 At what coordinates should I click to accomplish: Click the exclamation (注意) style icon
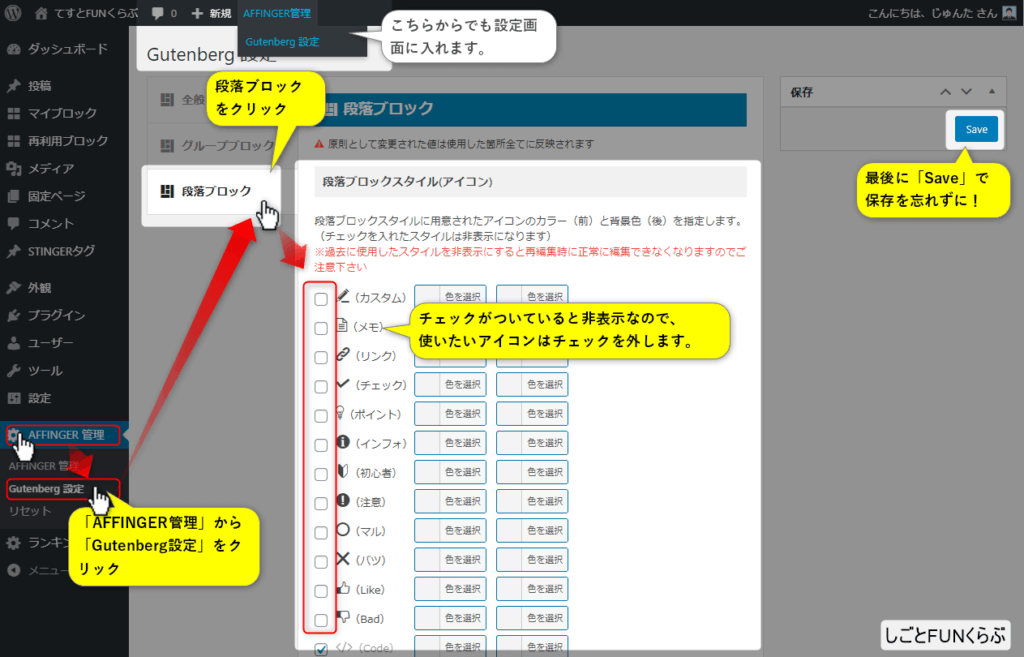pyautogui.click(x=343, y=500)
